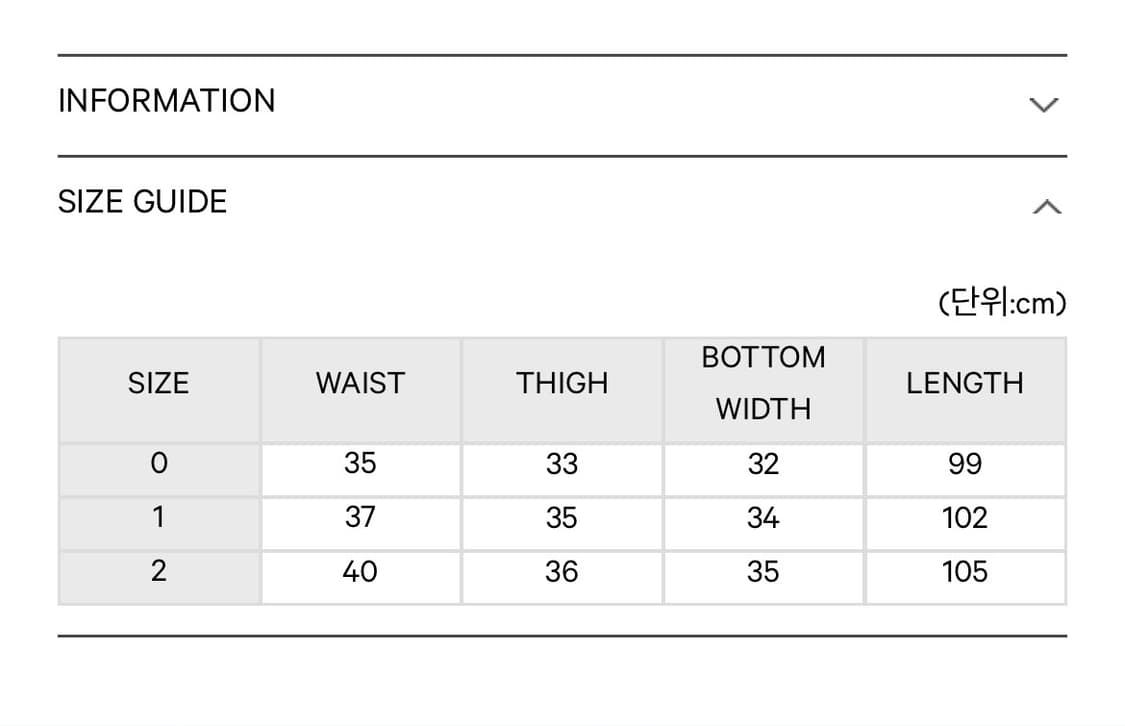Click thigh value 33 cell
Screen dimensions: 1125x726
tap(562, 464)
